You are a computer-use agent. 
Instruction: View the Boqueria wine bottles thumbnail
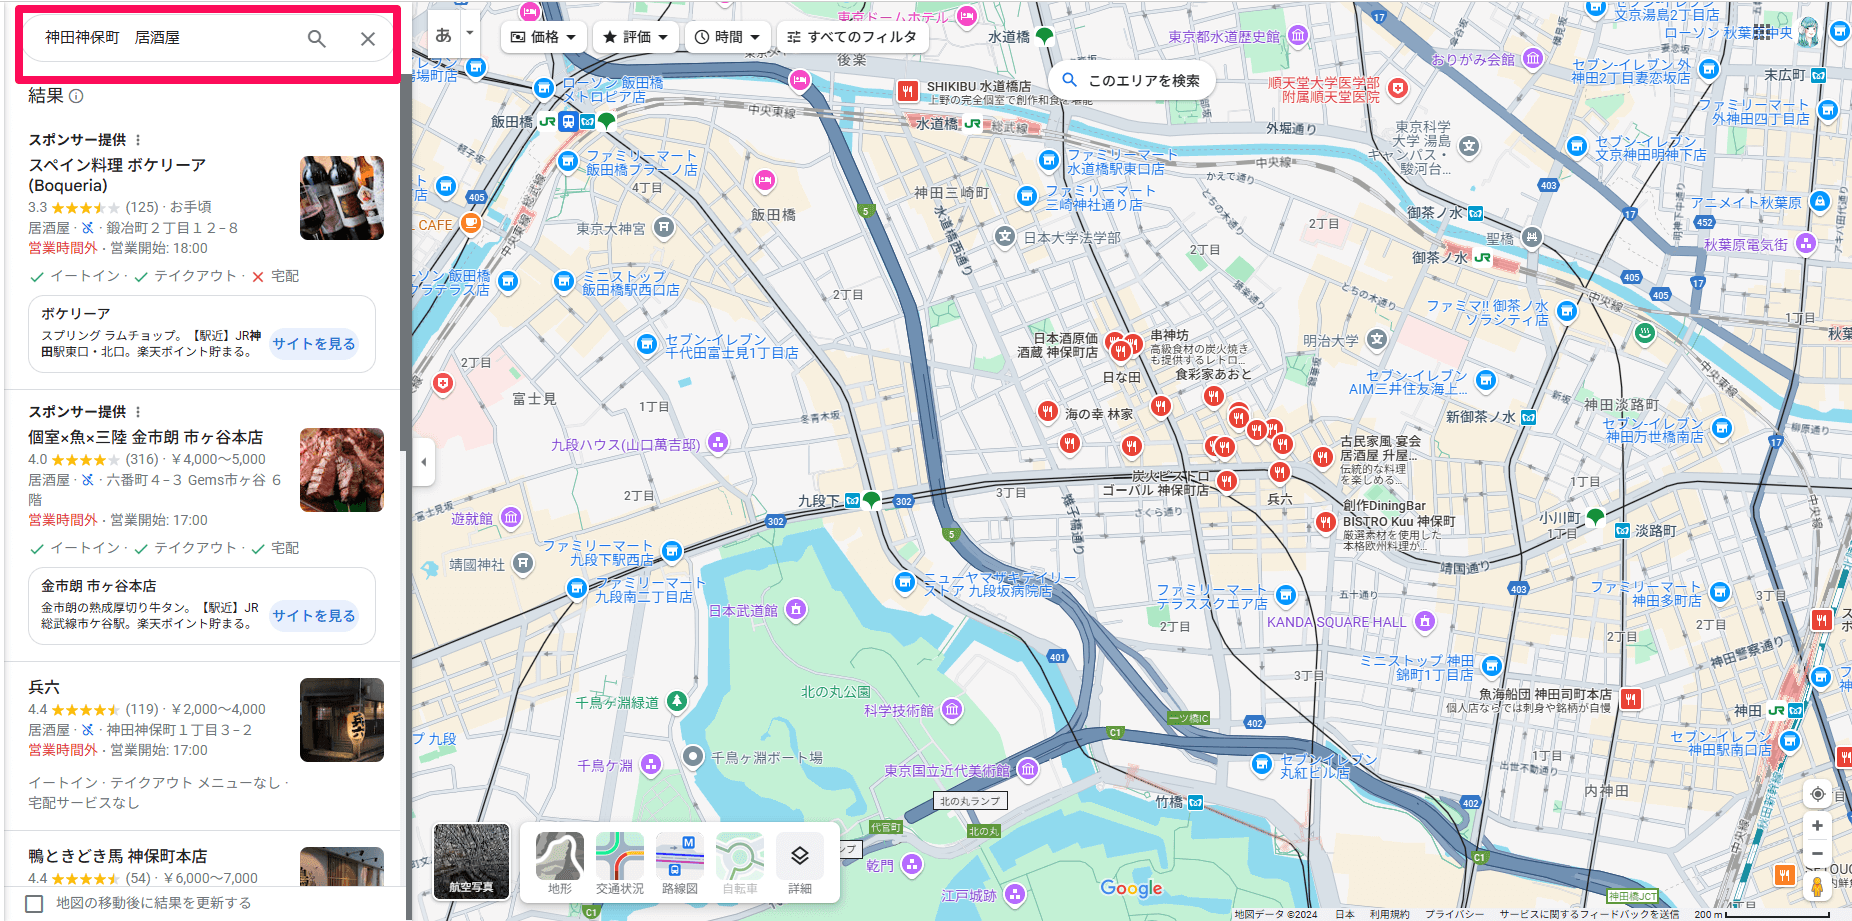tap(342, 198)
